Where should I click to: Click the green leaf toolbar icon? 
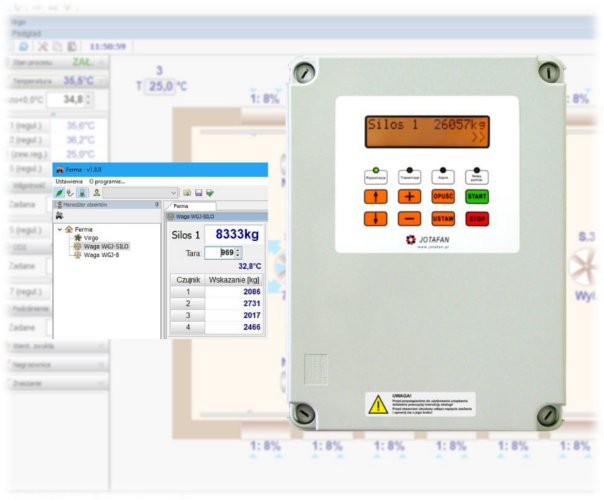[59, 192]
